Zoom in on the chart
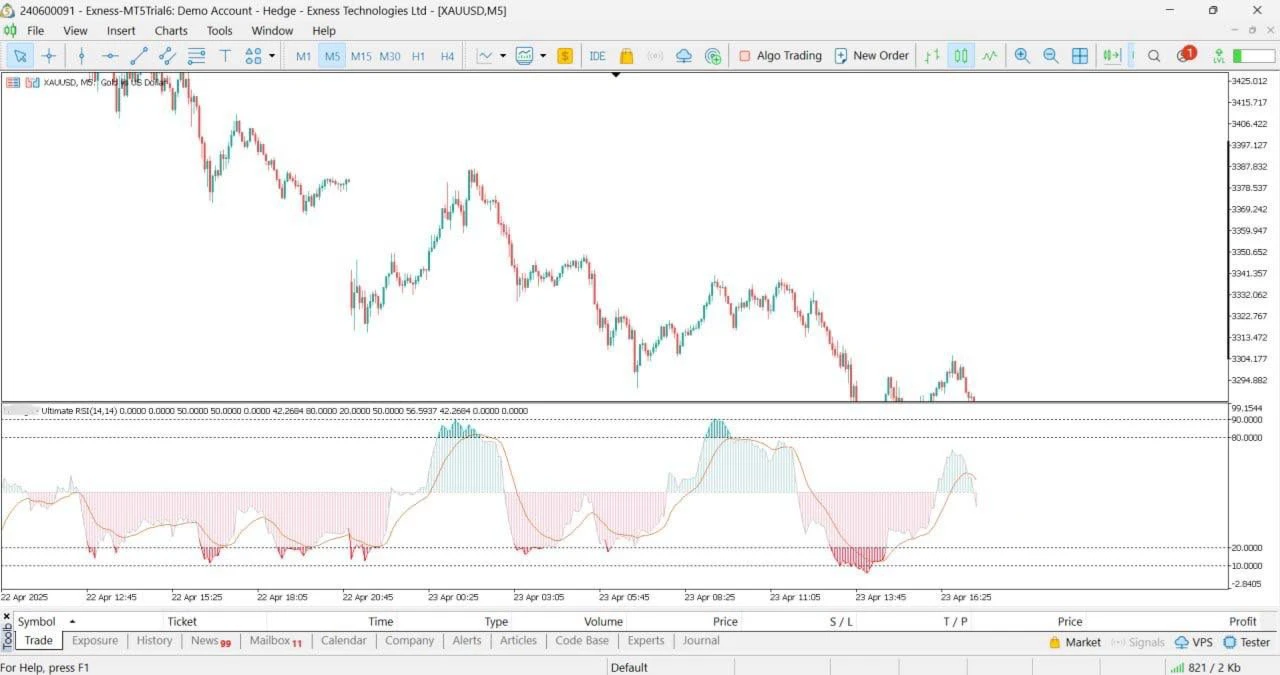 coord(1022,56)
